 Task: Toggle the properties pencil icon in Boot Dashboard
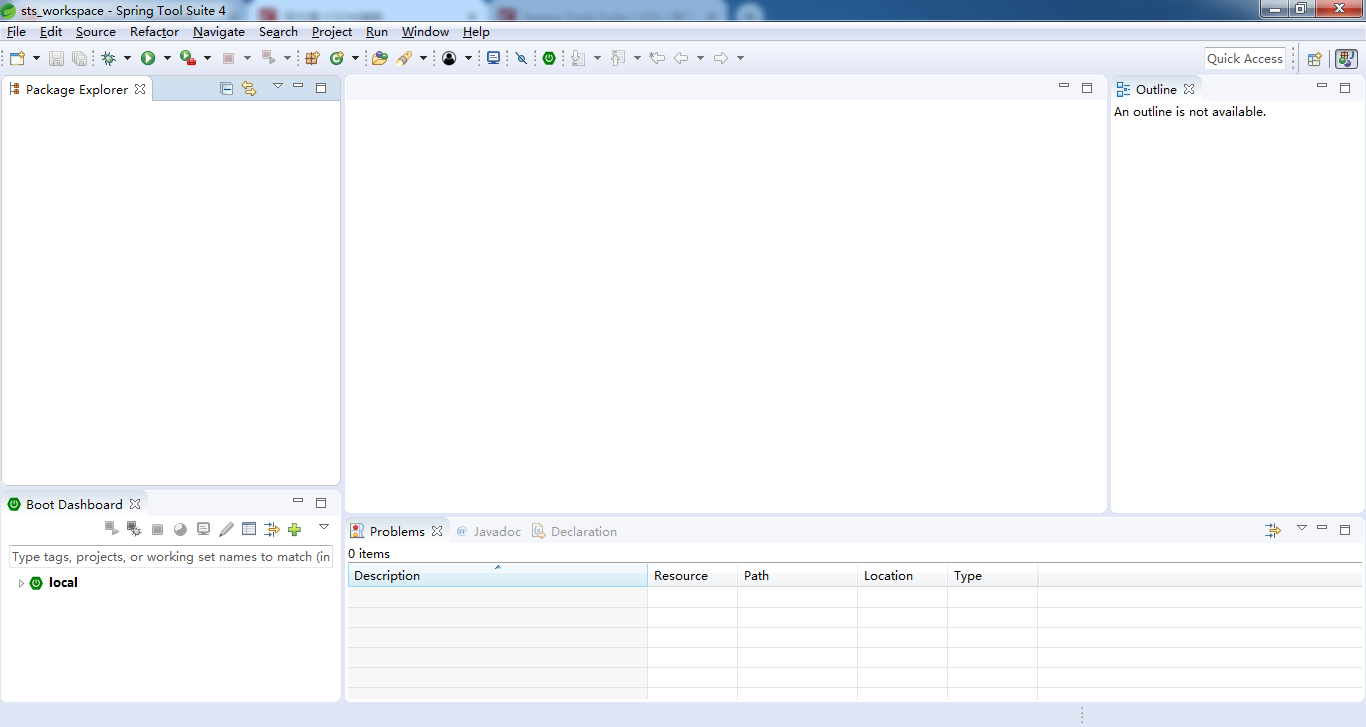coord(226,528)
